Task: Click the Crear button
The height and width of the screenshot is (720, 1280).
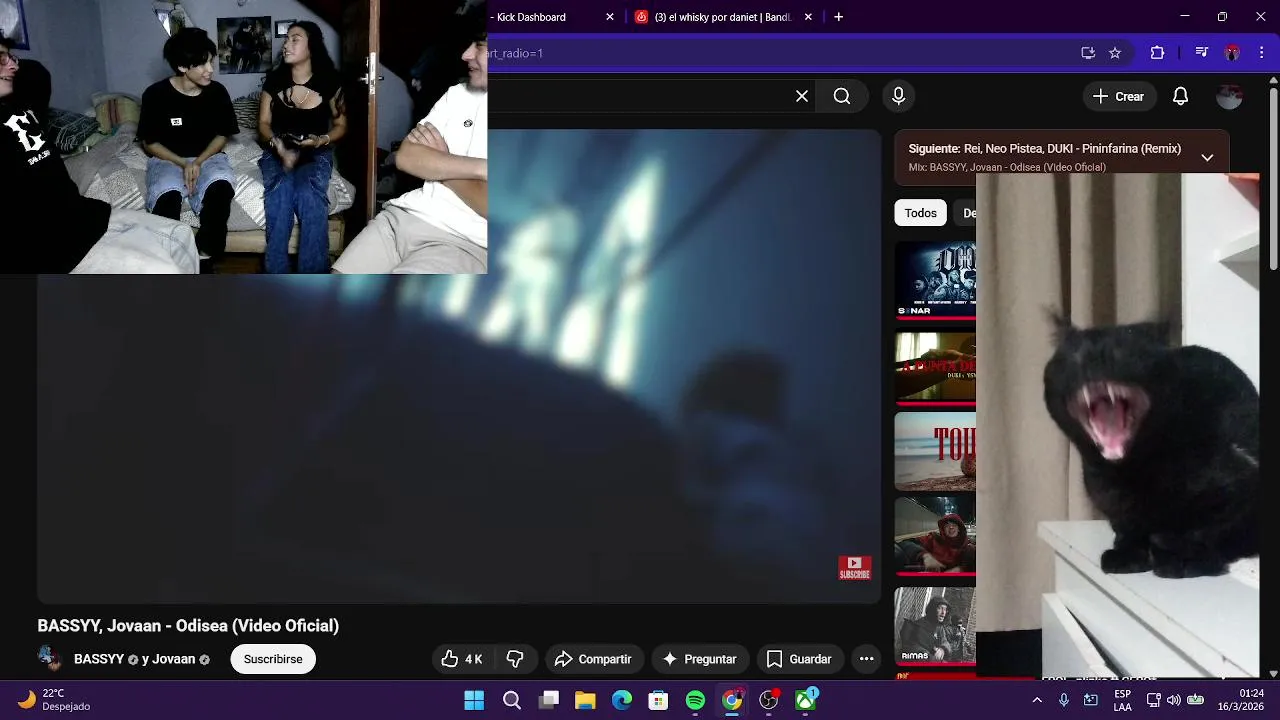Action: (x=1119, y=96)
